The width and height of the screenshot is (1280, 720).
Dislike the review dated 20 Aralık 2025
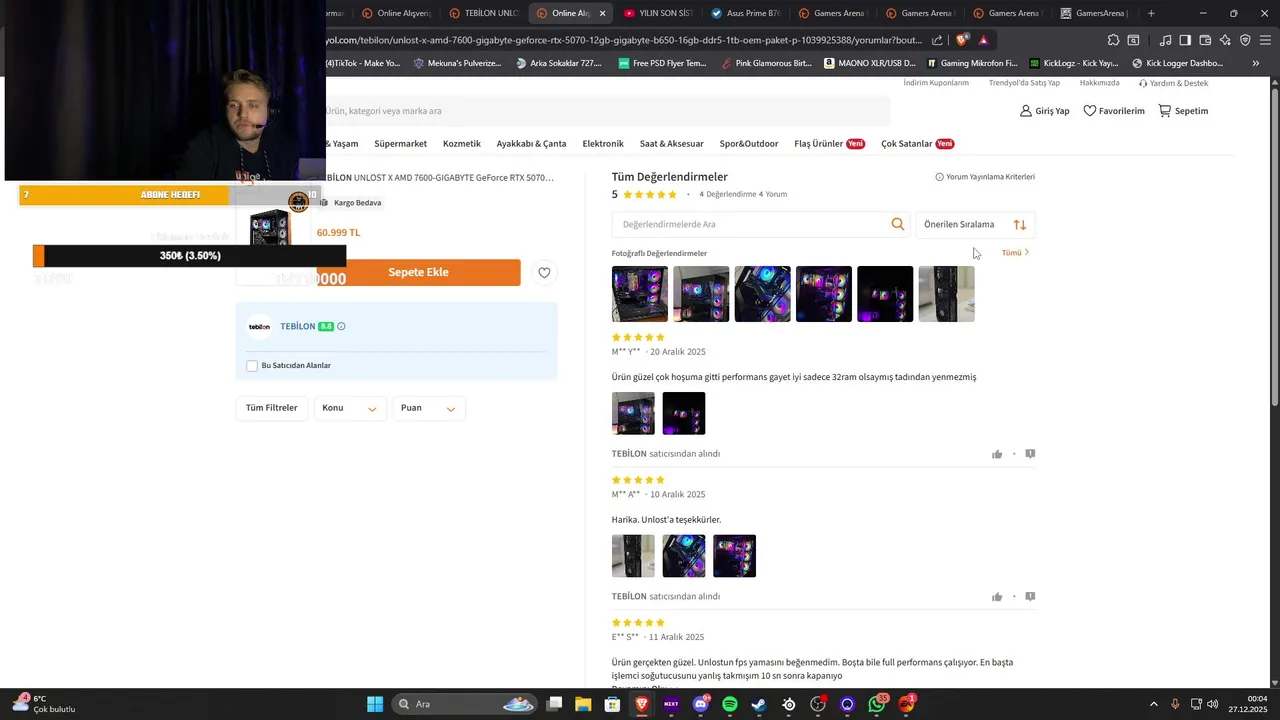click(x=1030, y=454)
